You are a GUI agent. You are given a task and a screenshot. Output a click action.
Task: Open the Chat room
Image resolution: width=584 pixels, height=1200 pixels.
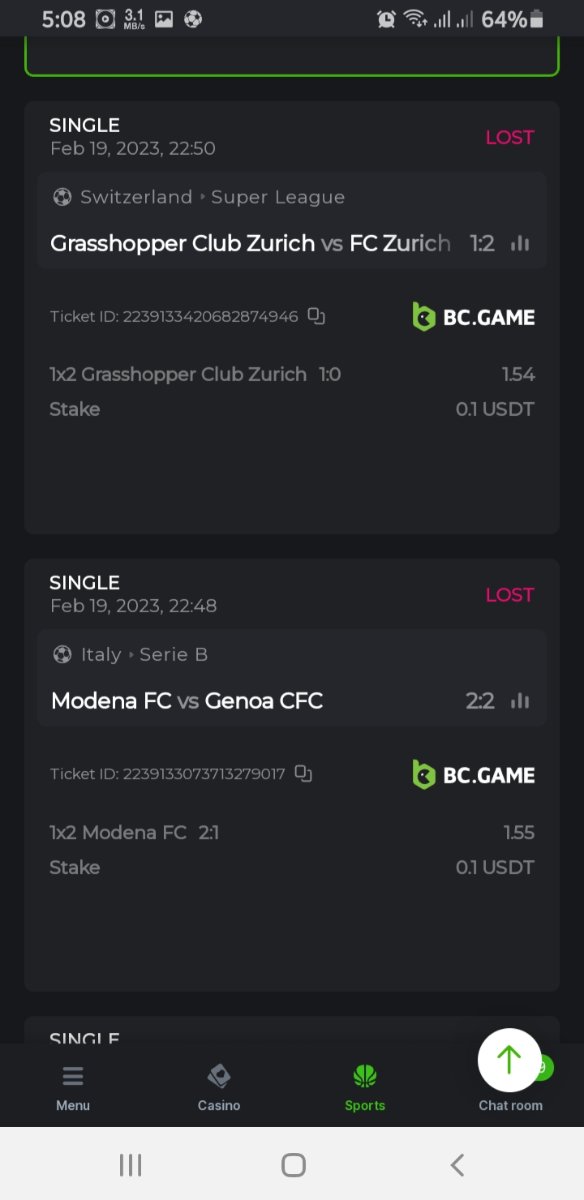tap(510, 1105)
